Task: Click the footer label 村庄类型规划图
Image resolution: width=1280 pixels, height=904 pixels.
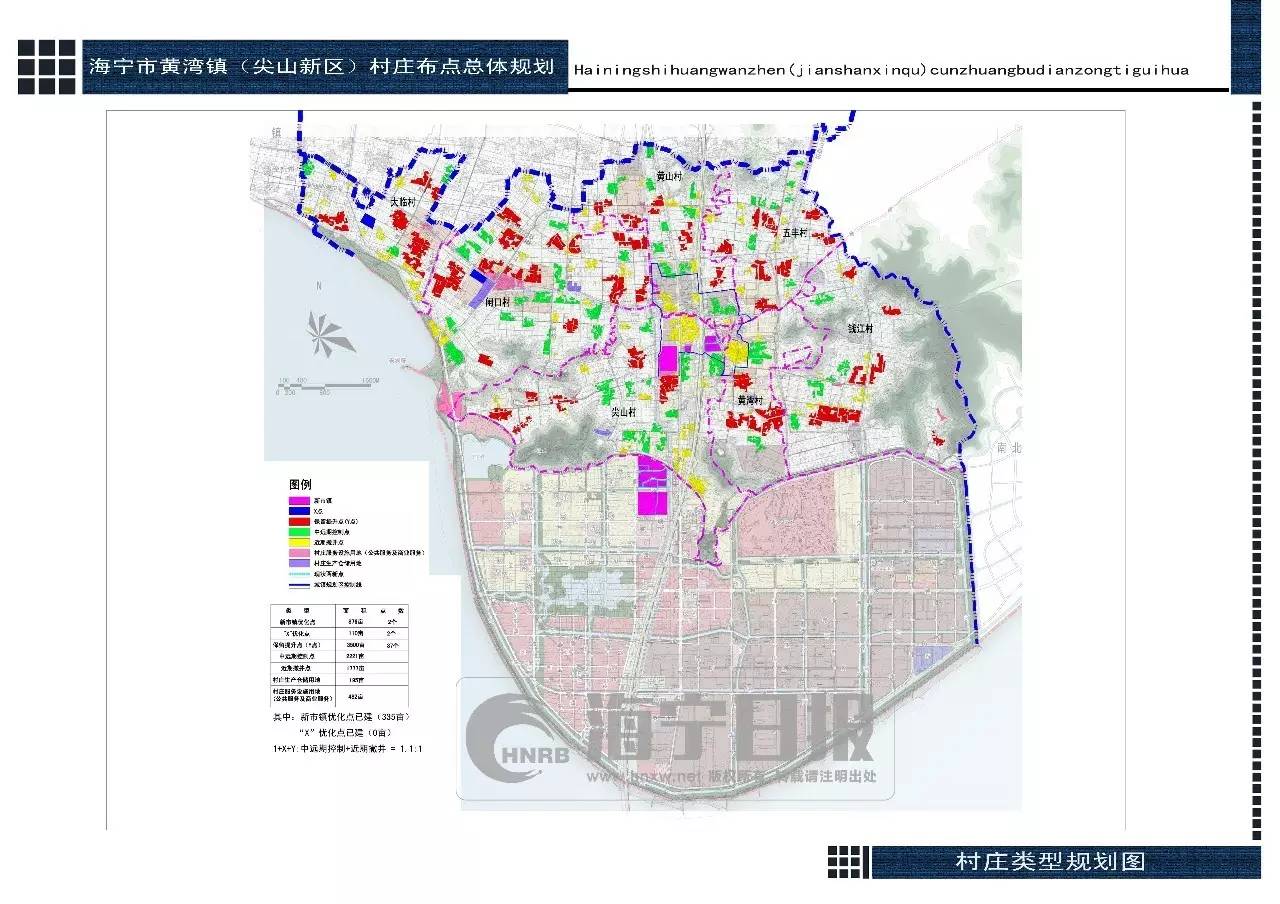Action: 1050,862
